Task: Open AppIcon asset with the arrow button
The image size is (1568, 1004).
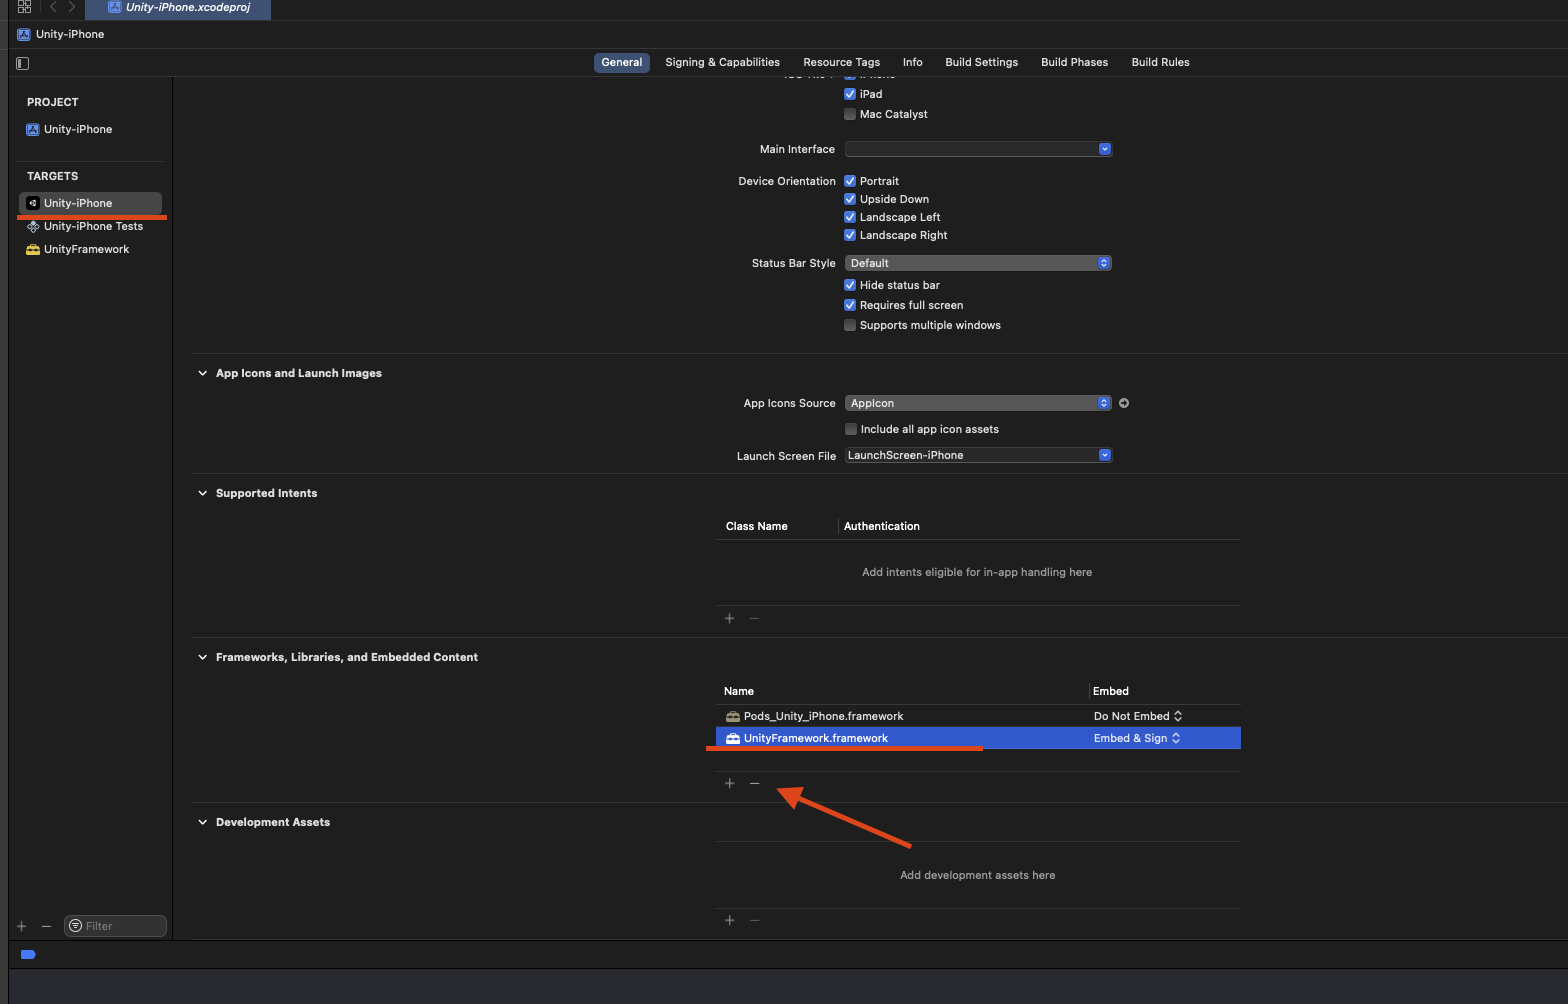Action: click(1124, 403)
